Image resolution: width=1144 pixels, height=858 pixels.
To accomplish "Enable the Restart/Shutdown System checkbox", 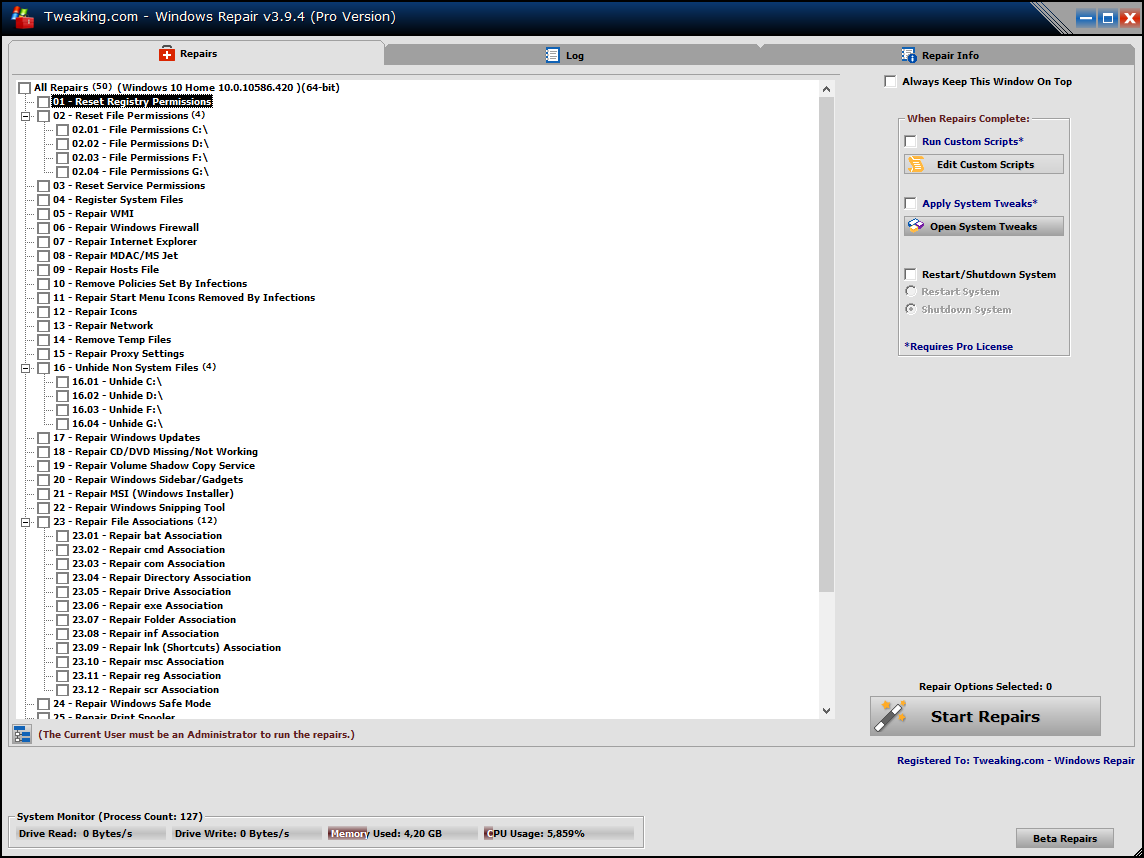I will coord(911,274).
